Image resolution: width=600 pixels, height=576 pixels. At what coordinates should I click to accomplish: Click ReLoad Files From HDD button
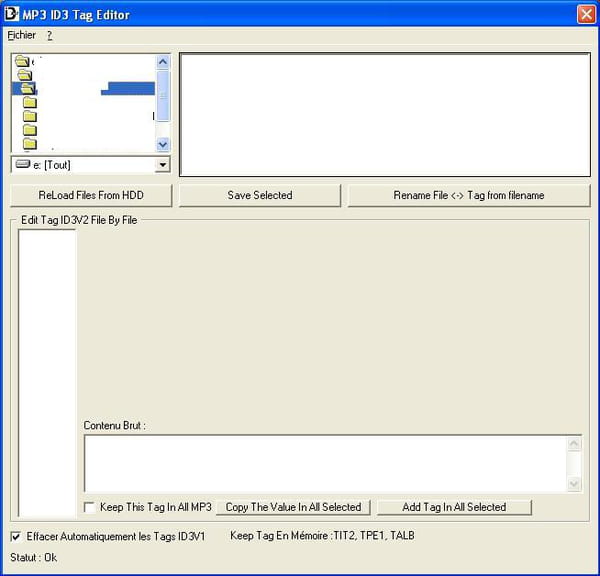point(91,196)
